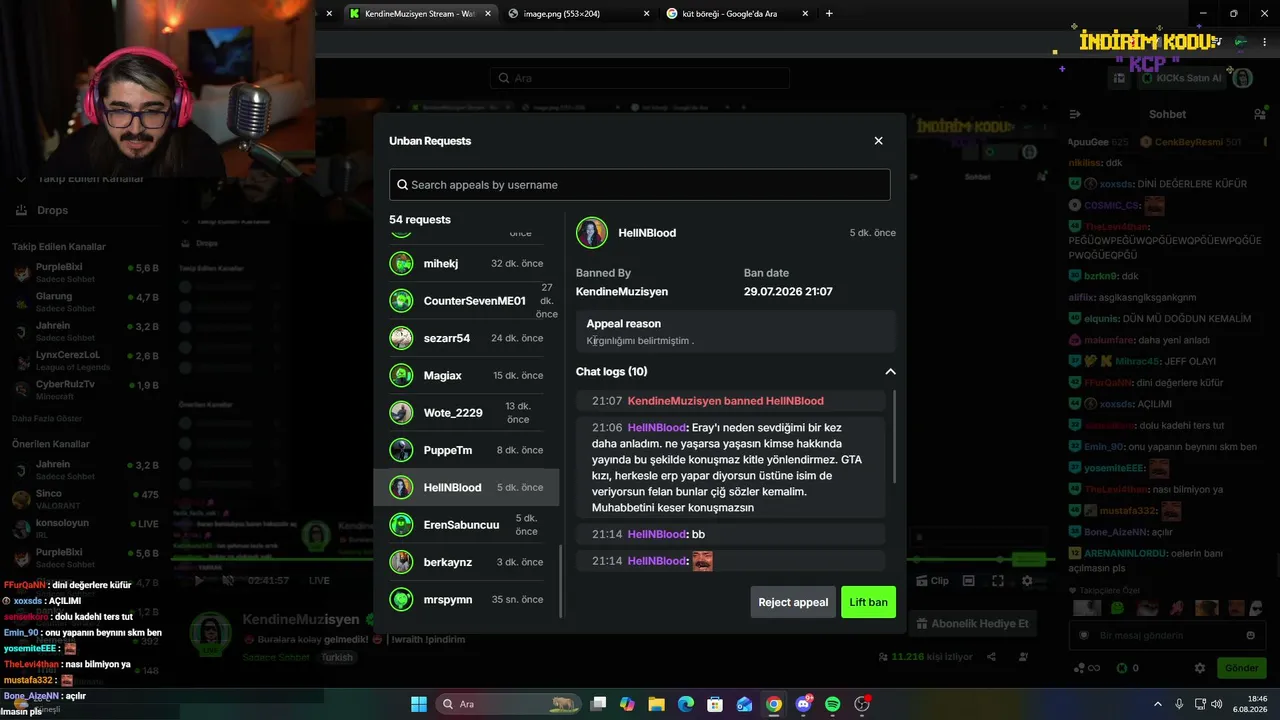Open the Drops sidebar item
The image size is (1280, 720).
[x=42, y=210]
